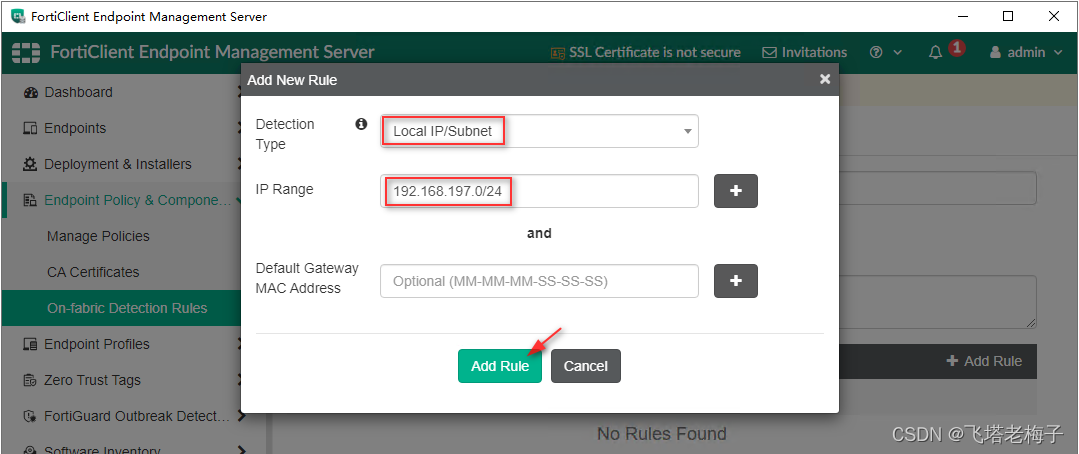Expand FortiGuard Outbreak Detection chevron

242,415
